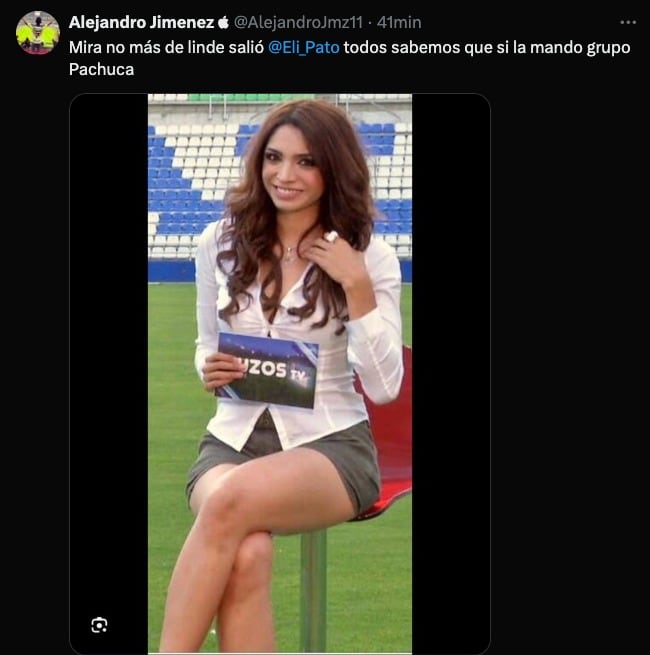Open the tweet's three-dot more options menu
The width and height of the screenshot is (650, 655).
pos(628,22)
